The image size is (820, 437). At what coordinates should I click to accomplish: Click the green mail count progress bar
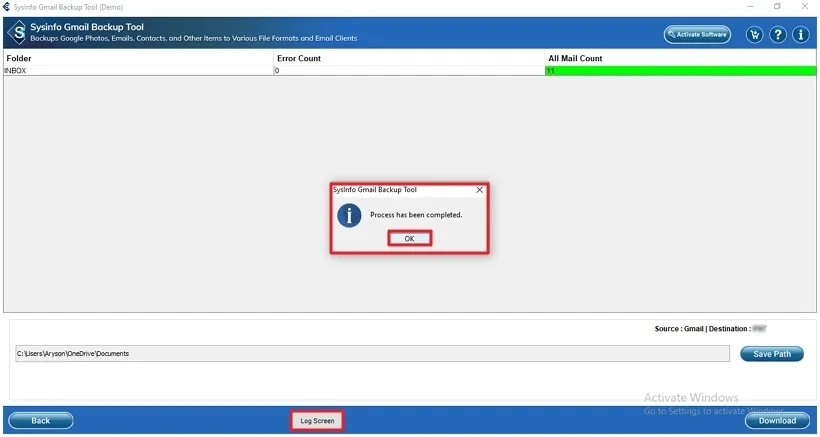pyautogui.click(x=680, y=71)
